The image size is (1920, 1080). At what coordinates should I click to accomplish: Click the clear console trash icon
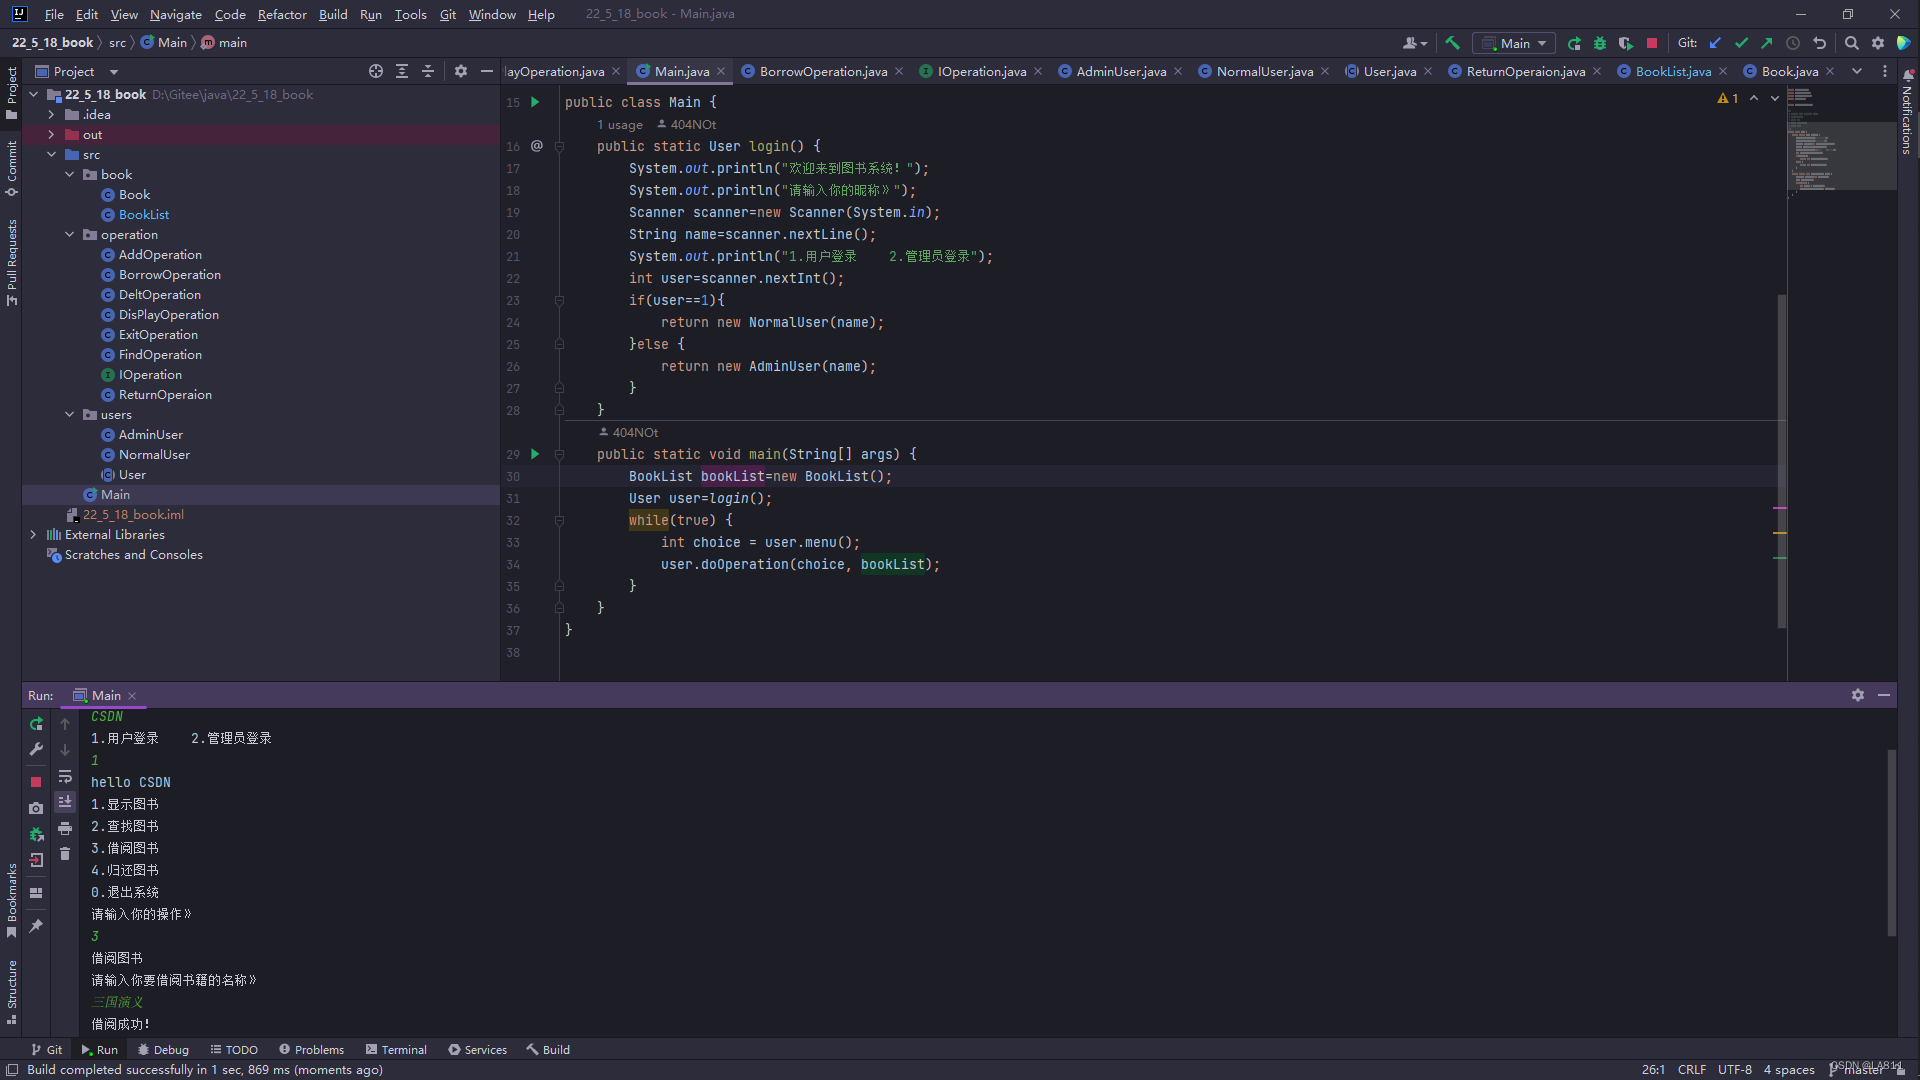point(65,854)
